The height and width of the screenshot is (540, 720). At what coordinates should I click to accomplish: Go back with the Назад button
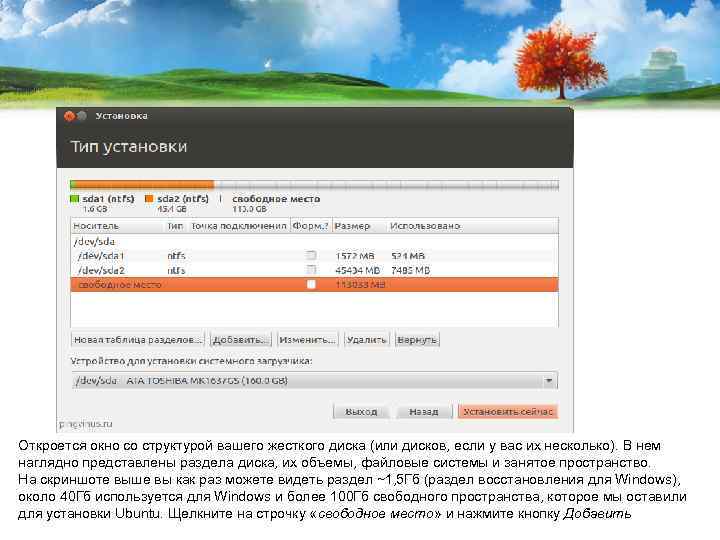423,411
